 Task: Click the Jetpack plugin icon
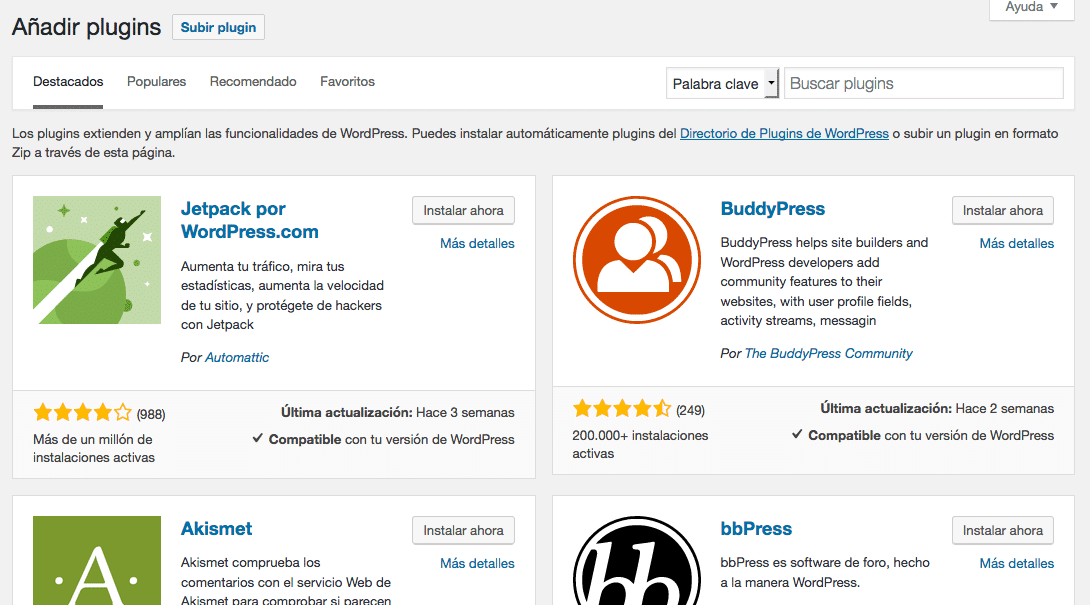pos(97,260)
